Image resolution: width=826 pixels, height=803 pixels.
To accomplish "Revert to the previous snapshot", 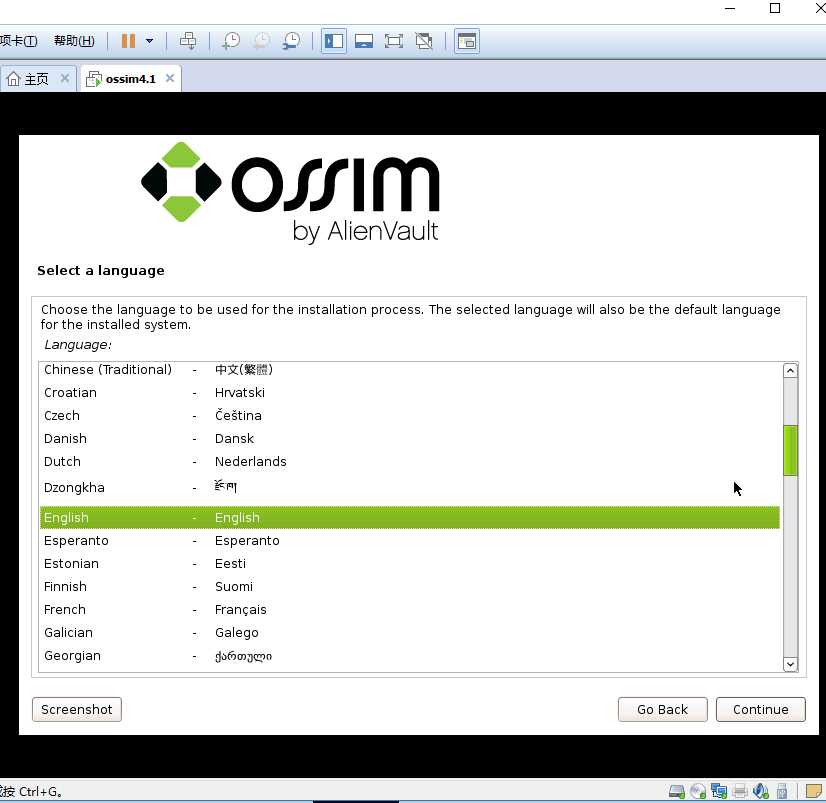I will point(261,41).
